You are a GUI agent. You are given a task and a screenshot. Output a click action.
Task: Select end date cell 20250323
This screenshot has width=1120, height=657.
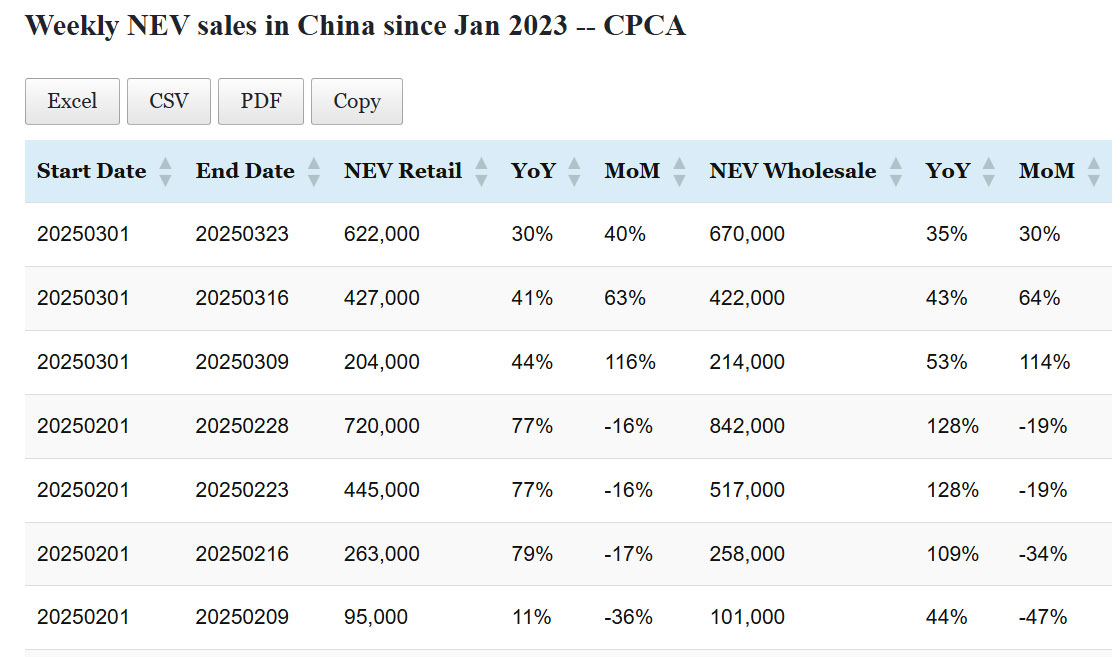tap(242, 234)
